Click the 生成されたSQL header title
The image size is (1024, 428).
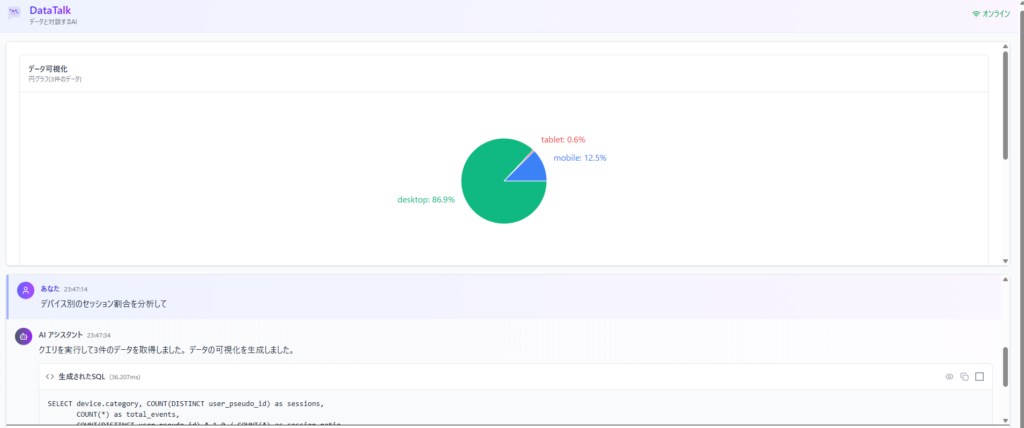pos(81,377)
